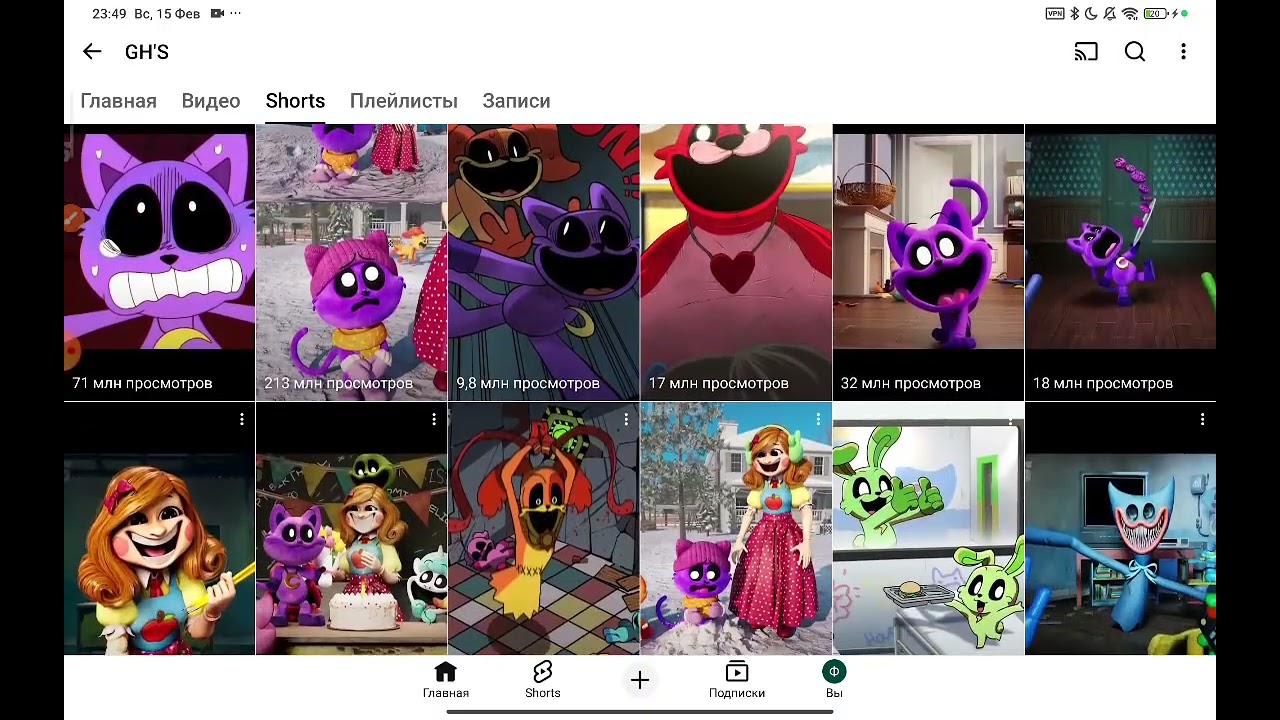Open options for snowy red-dress short

click(818, 420)
